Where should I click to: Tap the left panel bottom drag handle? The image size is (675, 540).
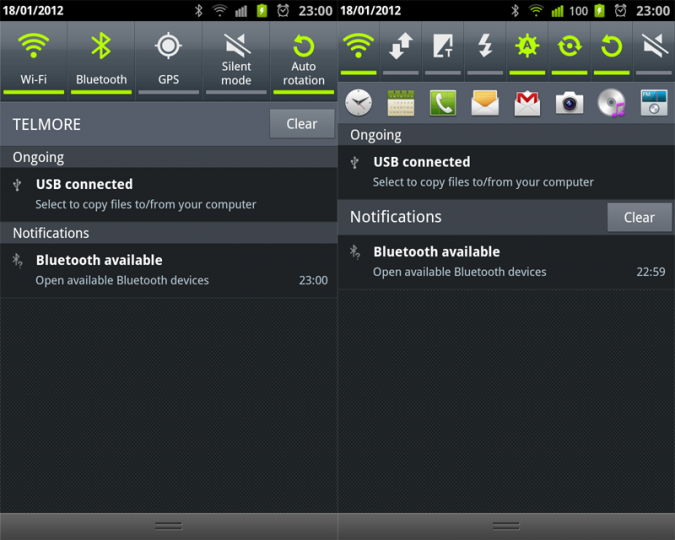[168, 526]
